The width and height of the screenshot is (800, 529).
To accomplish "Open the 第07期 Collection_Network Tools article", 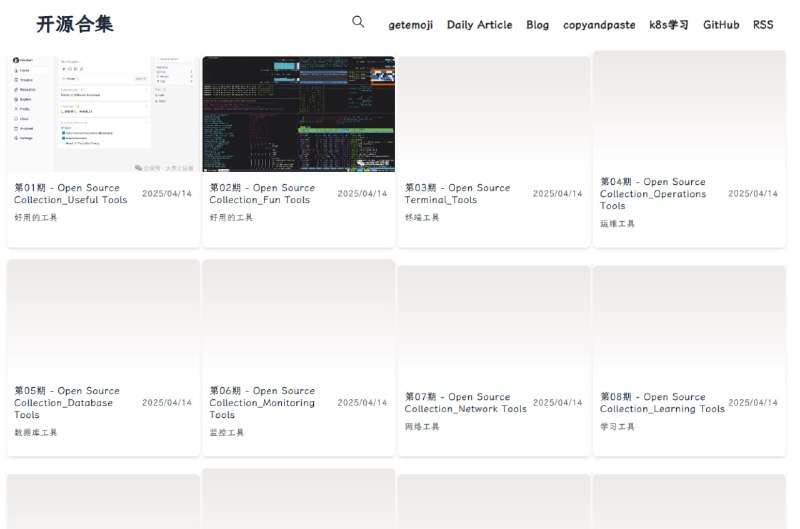I will [465, 403].
